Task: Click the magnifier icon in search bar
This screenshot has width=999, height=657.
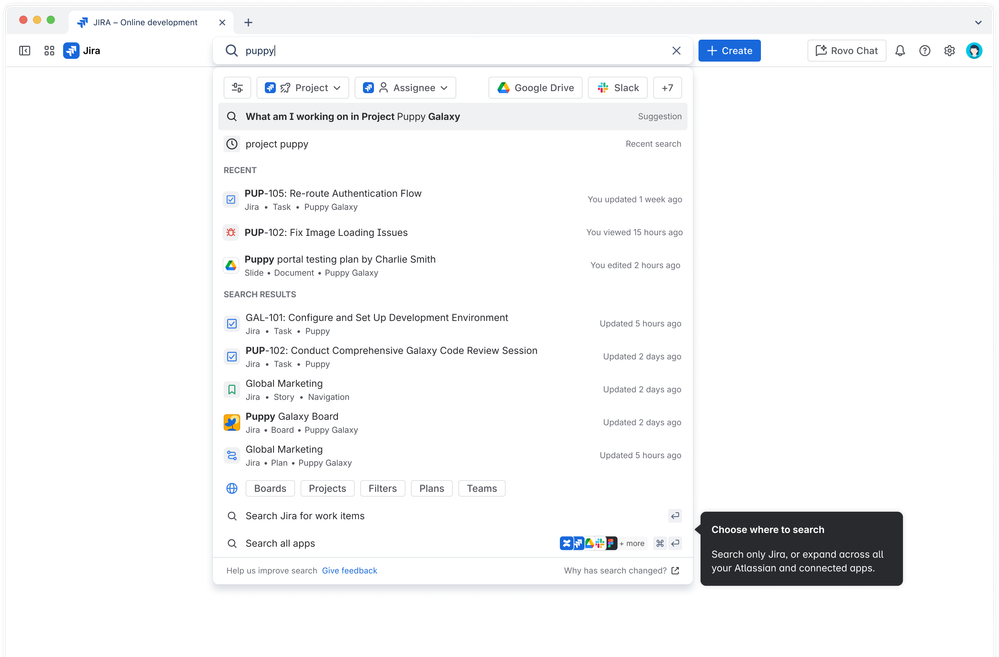Action: tap(232, 50)
